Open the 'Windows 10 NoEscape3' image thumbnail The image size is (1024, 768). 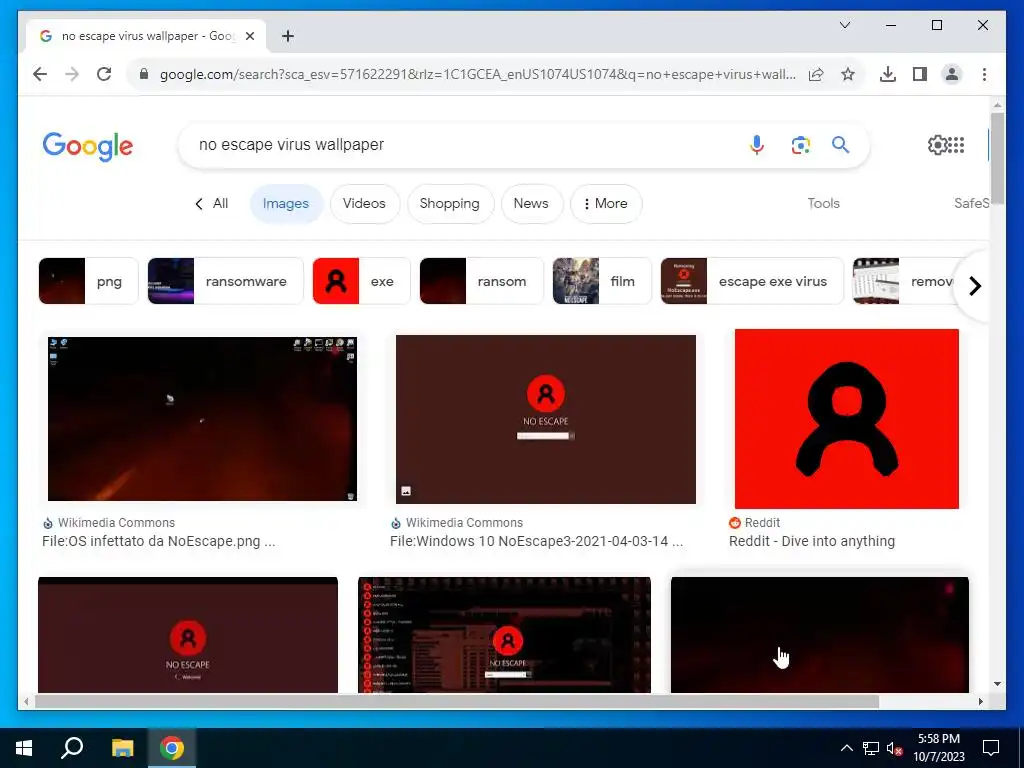[x=546, y=419]
